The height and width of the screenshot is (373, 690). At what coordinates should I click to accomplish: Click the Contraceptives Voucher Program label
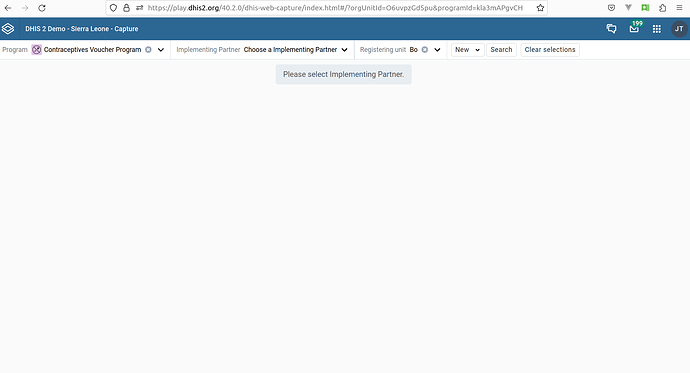(x=92, y=50)
